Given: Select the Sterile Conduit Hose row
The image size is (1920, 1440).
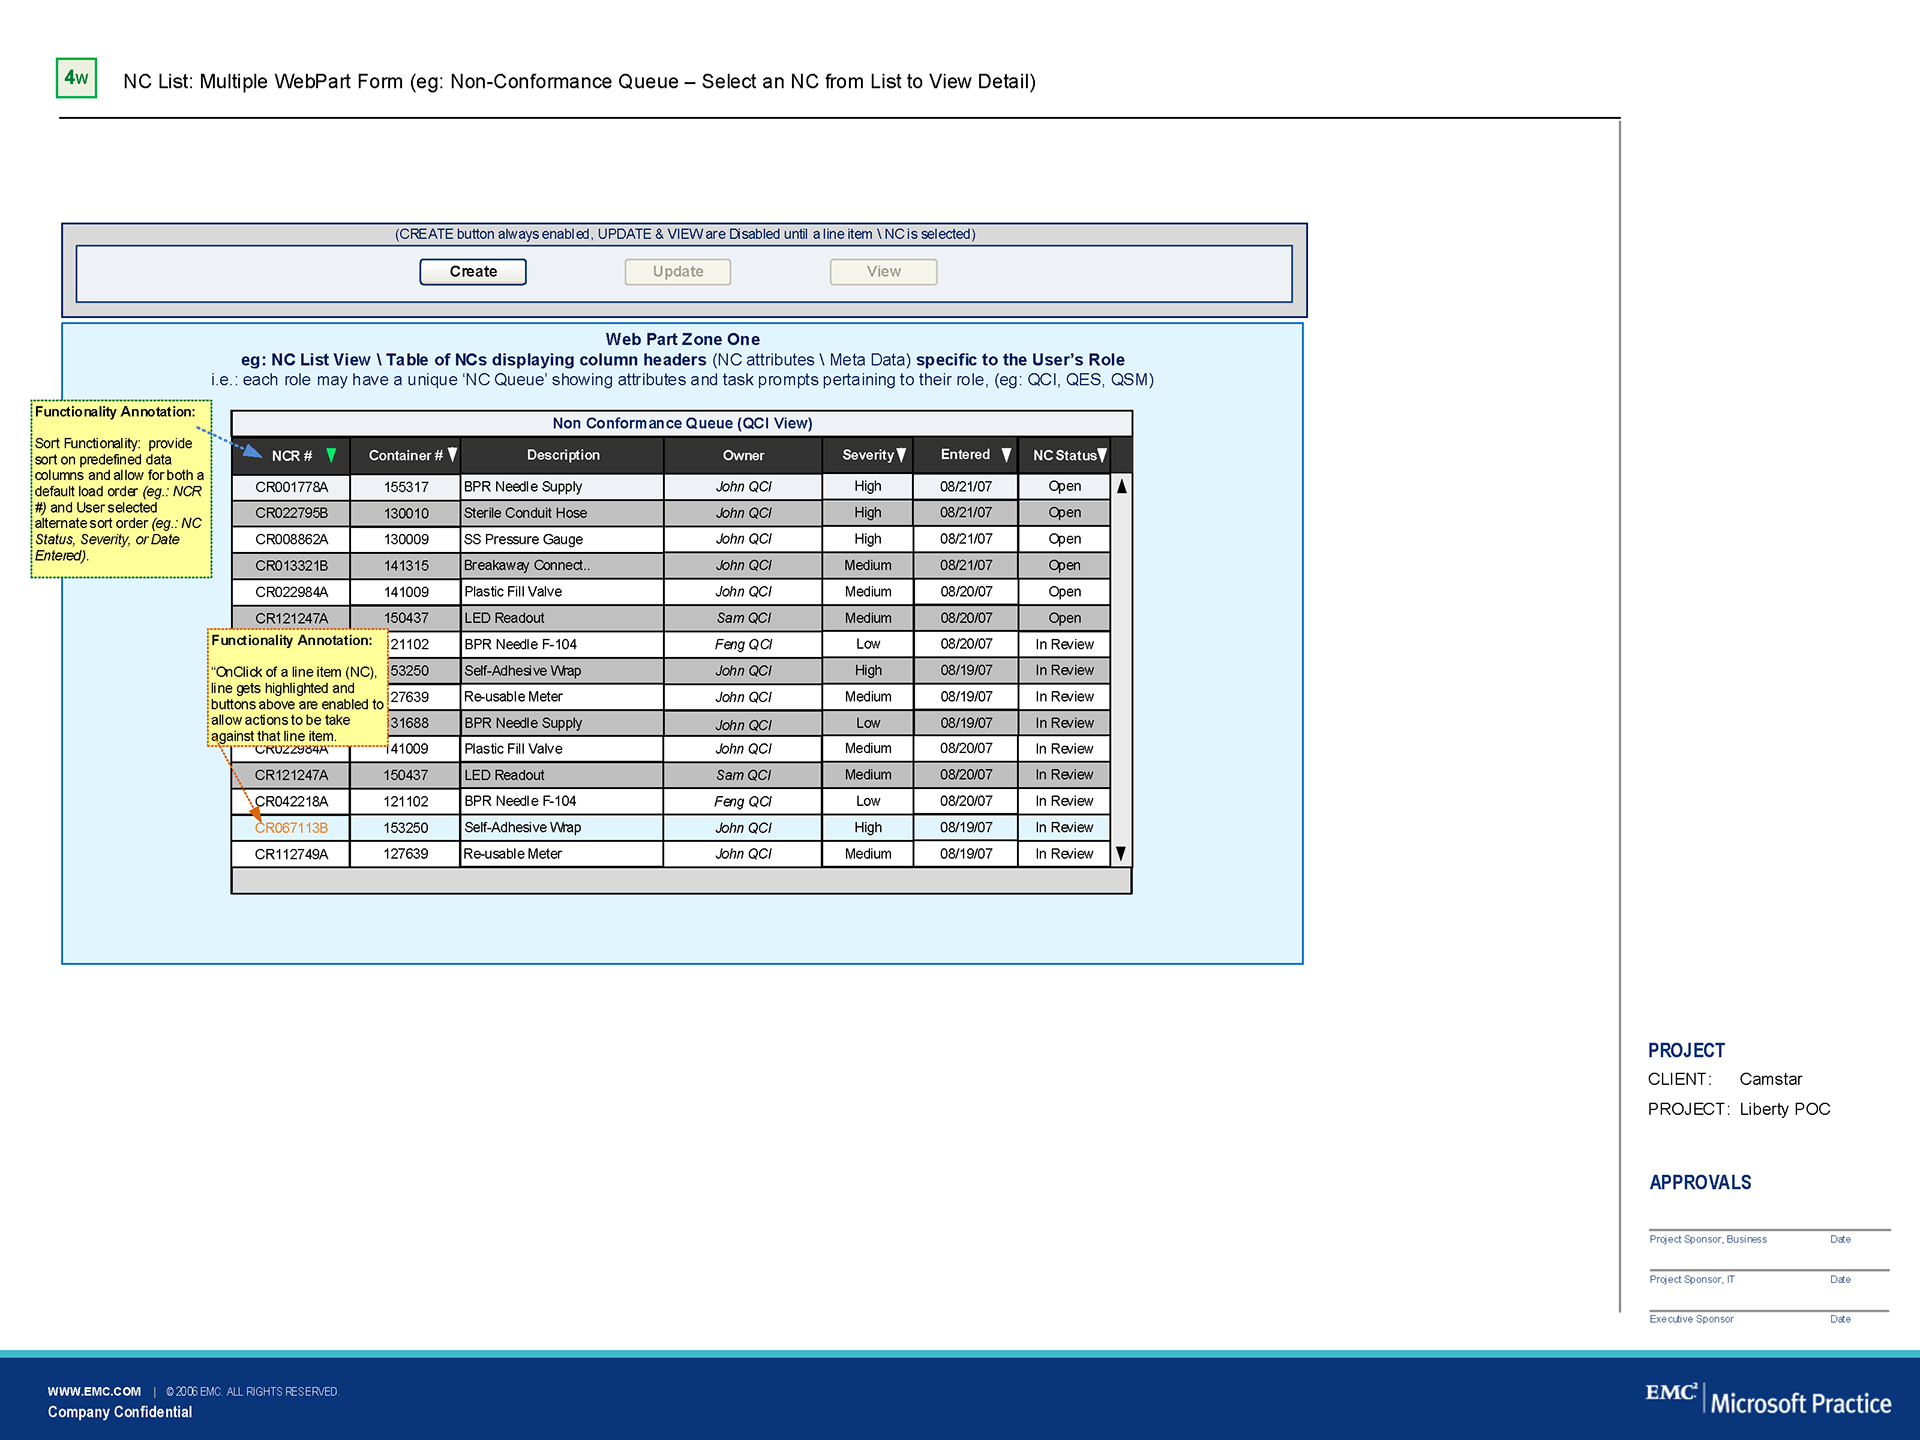Looking at the screenshot, I should pos(525,513).
